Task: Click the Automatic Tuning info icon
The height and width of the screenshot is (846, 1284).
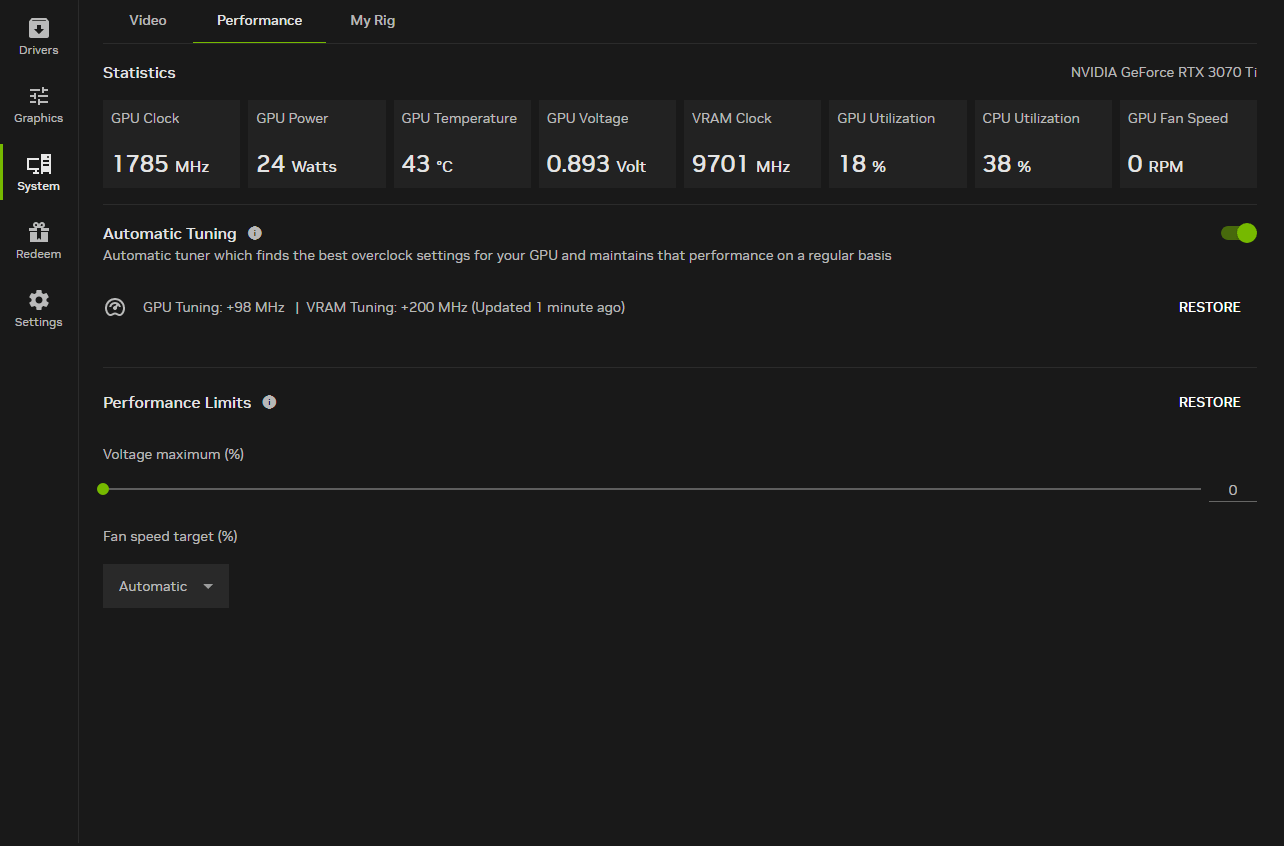Action: pyautogui.click(x=255, y=233)
